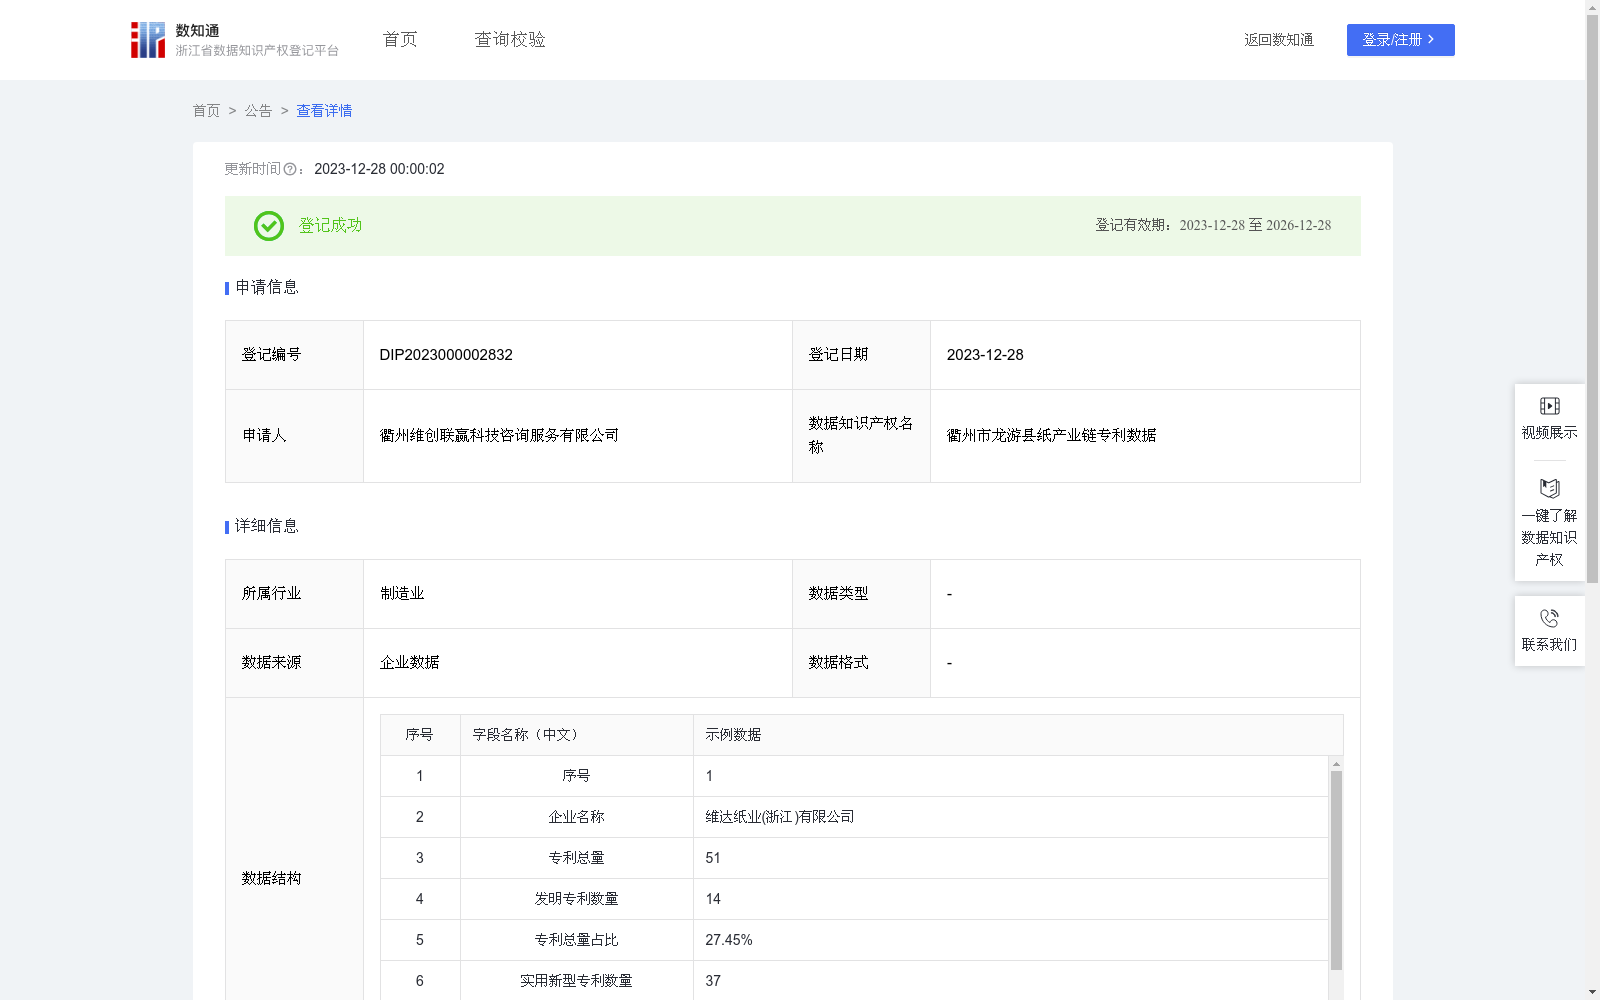Select the applicant 衢州维创联赢科技咨询服务有限公司
Viewport: 1600px width, 1000px height.
pos(499,436)
